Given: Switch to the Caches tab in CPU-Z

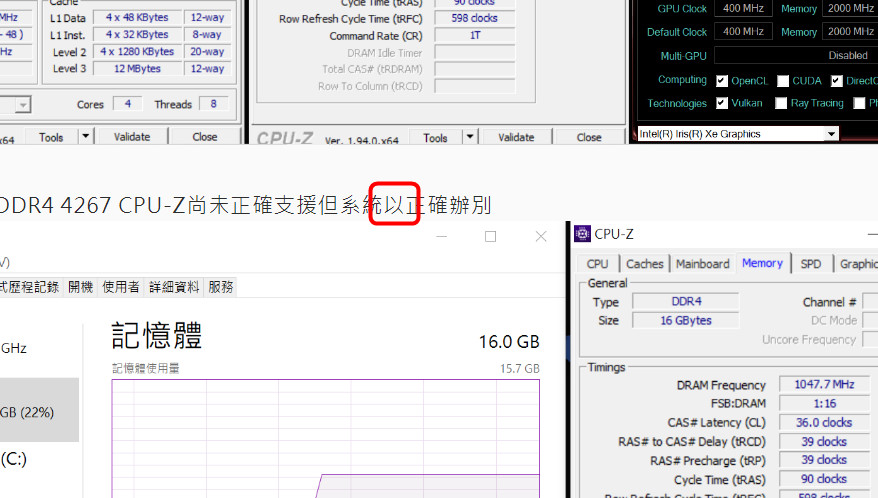Looking at the screenshot, I should (645, 264).
